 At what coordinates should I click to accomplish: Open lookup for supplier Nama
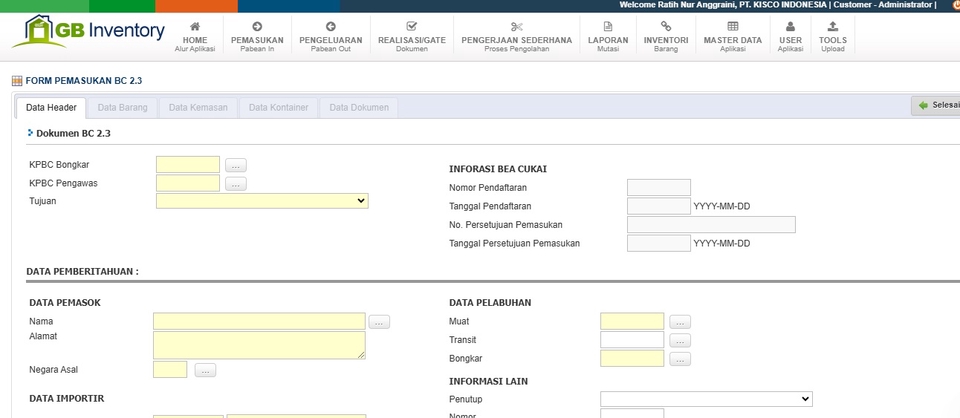(x=379, y=322)
